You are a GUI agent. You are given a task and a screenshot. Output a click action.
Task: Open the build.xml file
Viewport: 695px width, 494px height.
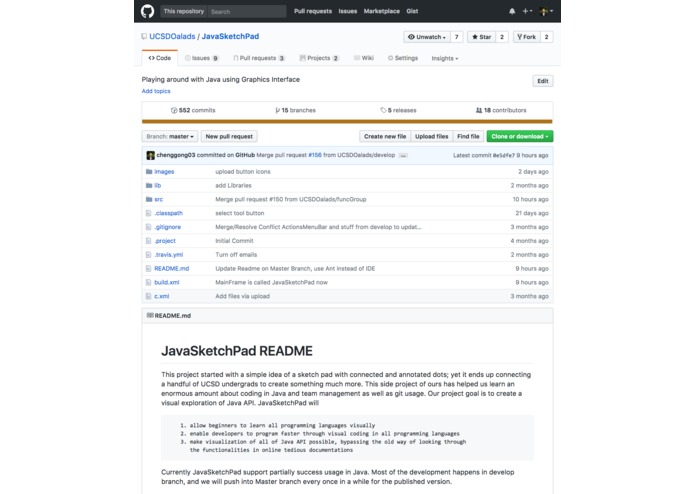tap(167, 282)
